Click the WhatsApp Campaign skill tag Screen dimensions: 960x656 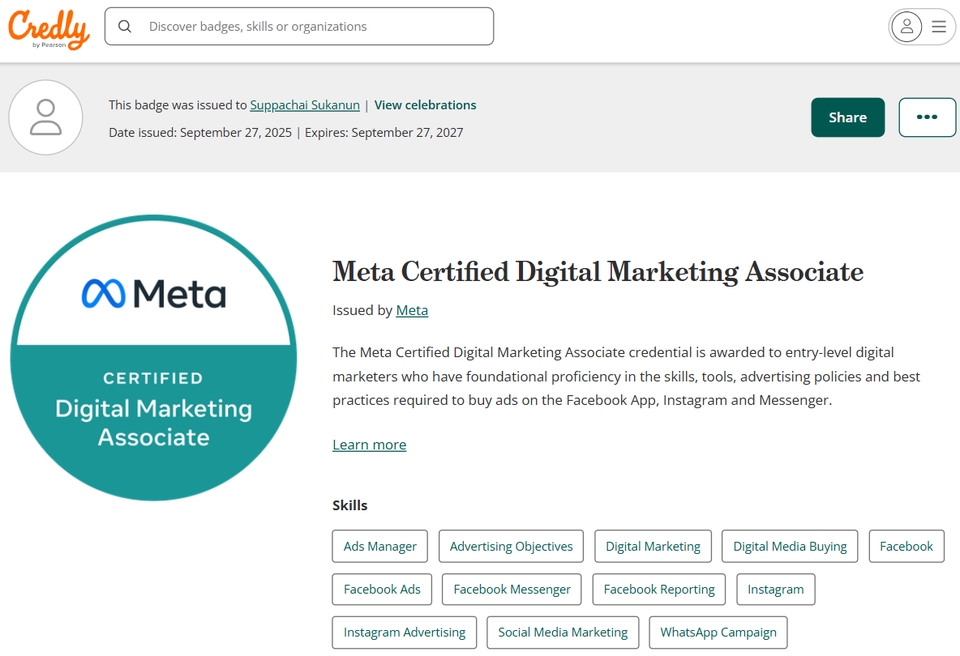click(x=718, y=632)
